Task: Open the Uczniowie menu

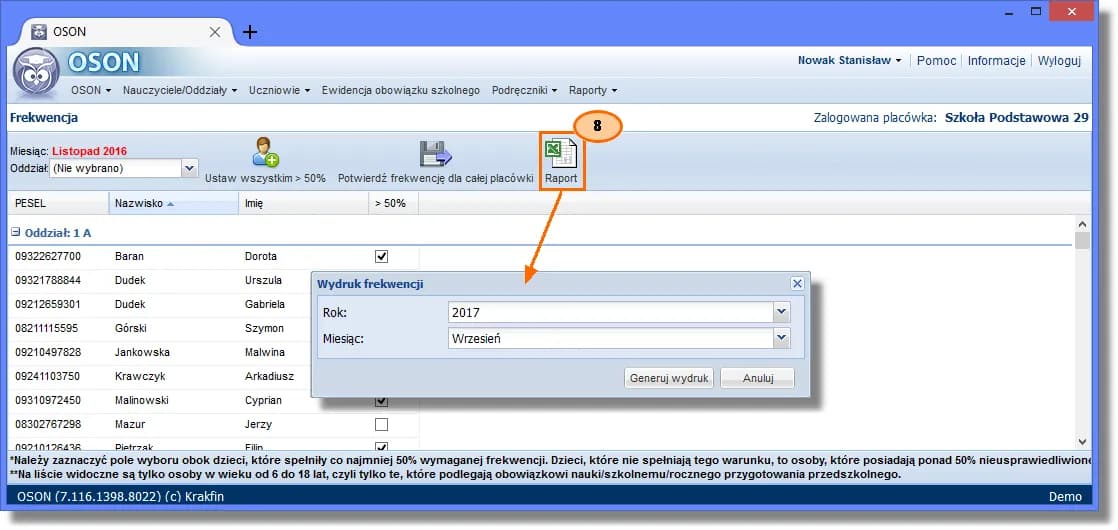Action: 279,90
